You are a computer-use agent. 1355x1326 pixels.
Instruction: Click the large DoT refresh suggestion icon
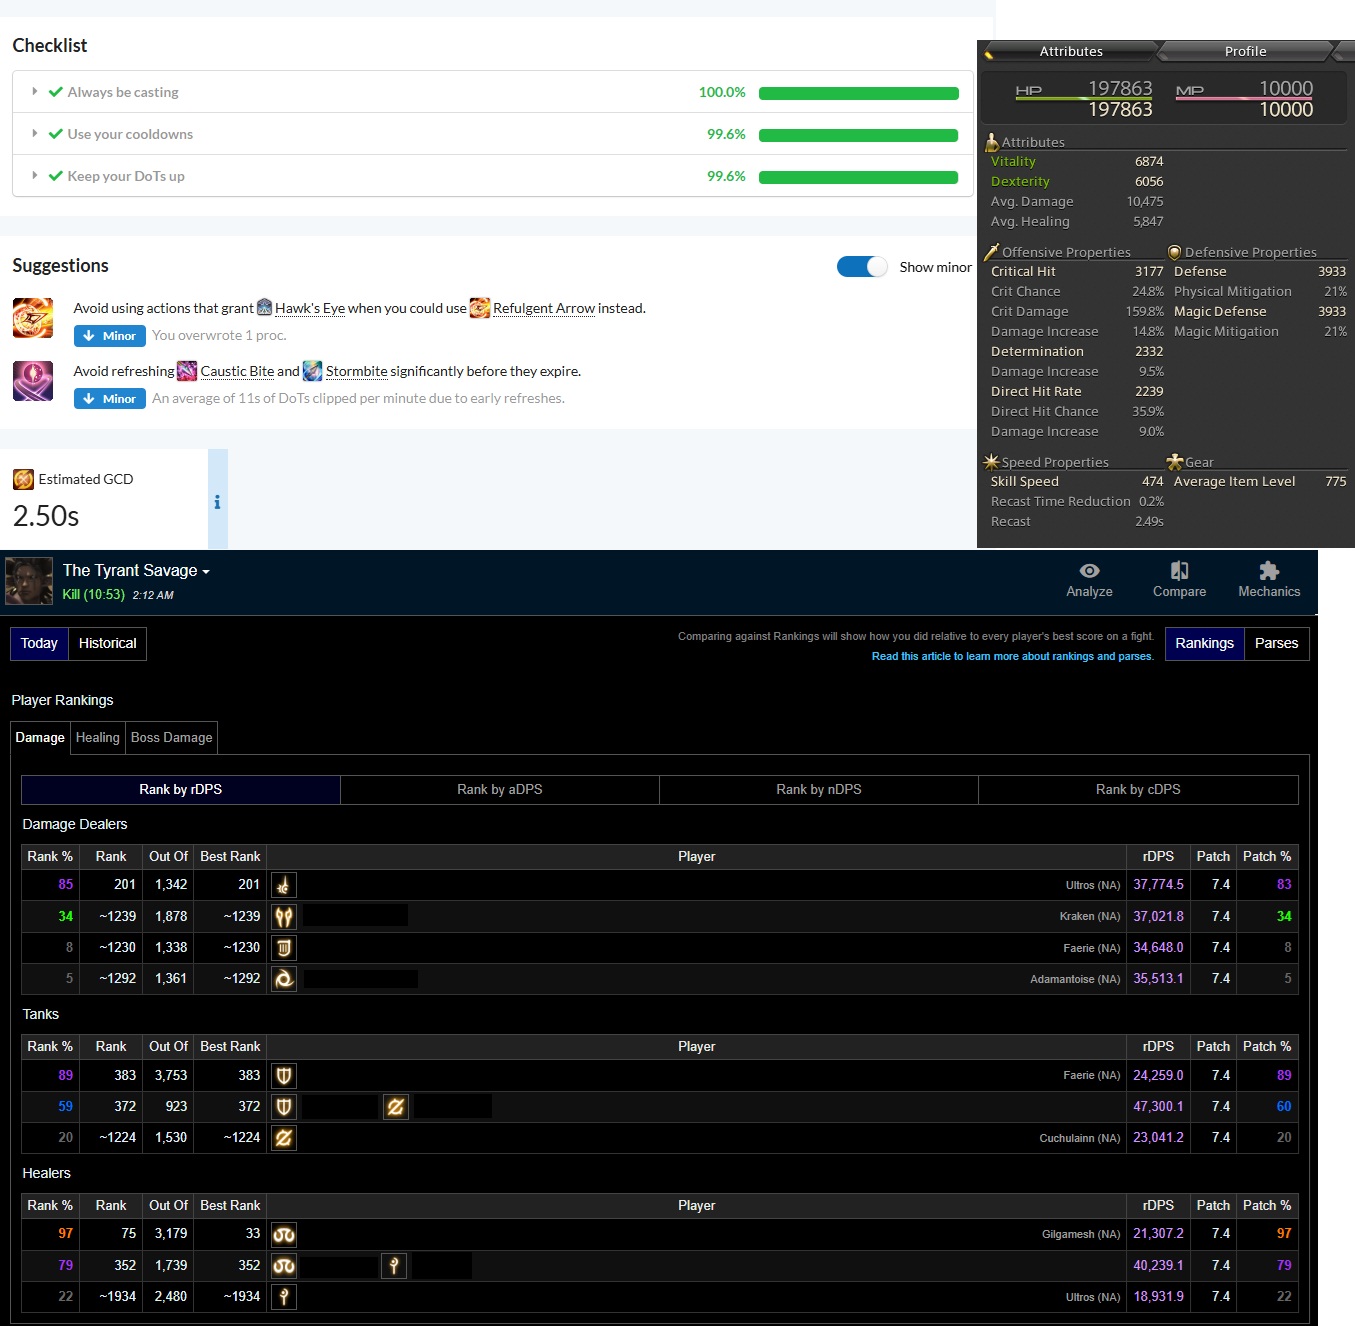point(33,381)
